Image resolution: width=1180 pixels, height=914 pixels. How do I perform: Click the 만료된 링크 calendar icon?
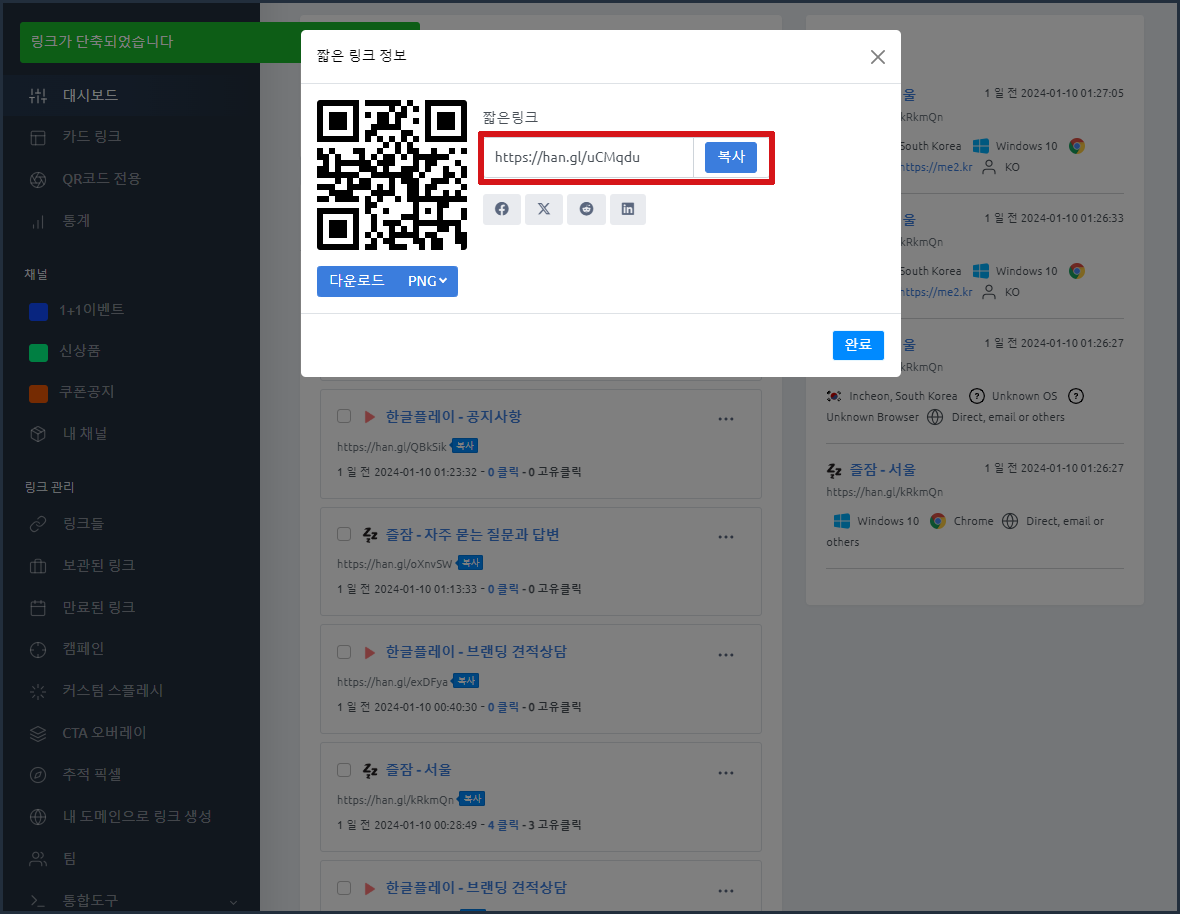click(x=38, y=608)
